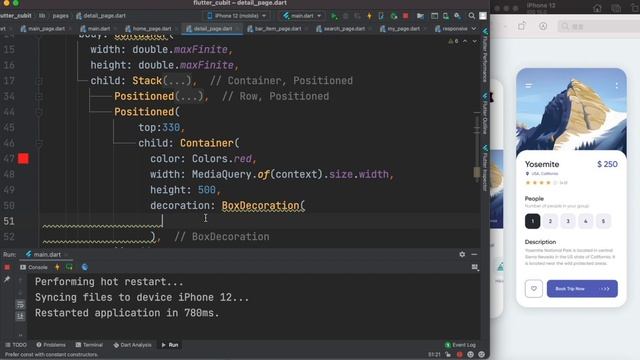Open the main.dart run configuration dropdown
Screen dimensions: 640x360
coord(302,16)
